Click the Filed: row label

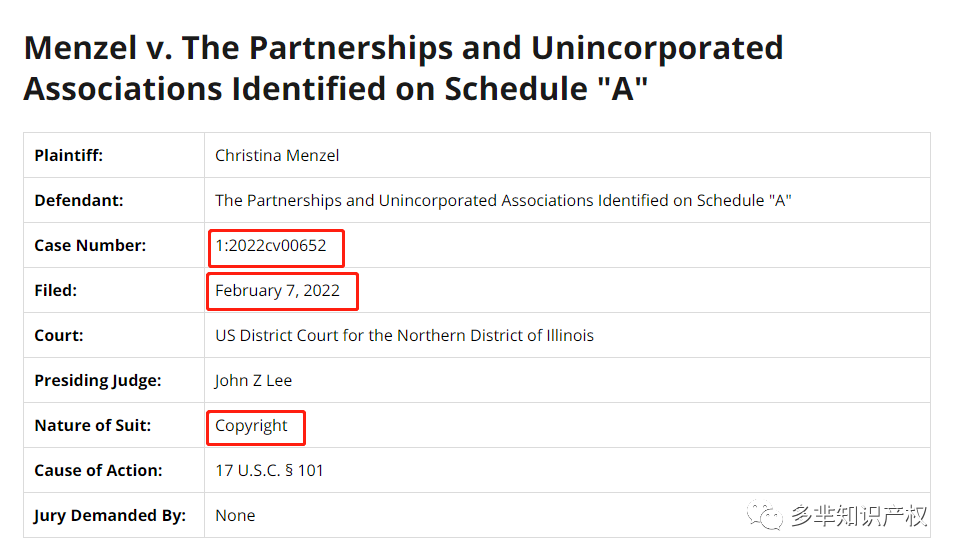pos(56,291)
